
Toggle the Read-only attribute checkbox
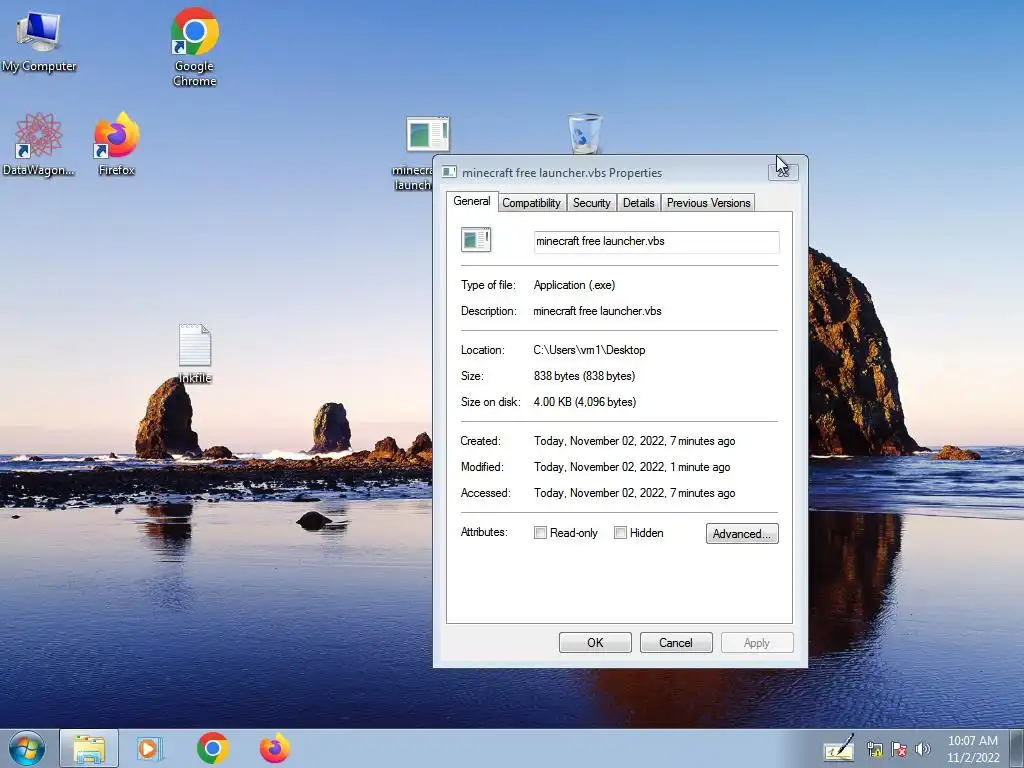tap(540, 533)
